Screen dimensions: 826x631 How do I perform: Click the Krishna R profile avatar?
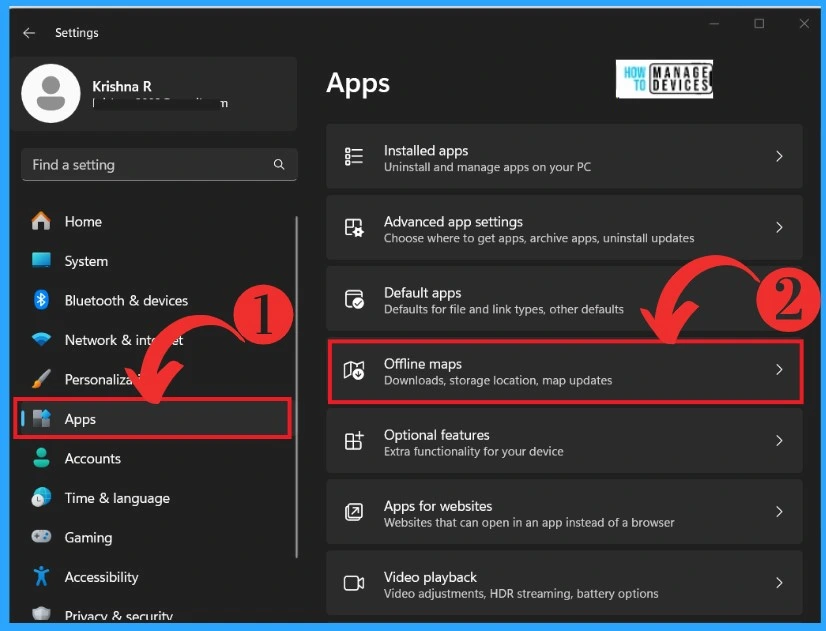pyautogui.click(x=51, y=93)
